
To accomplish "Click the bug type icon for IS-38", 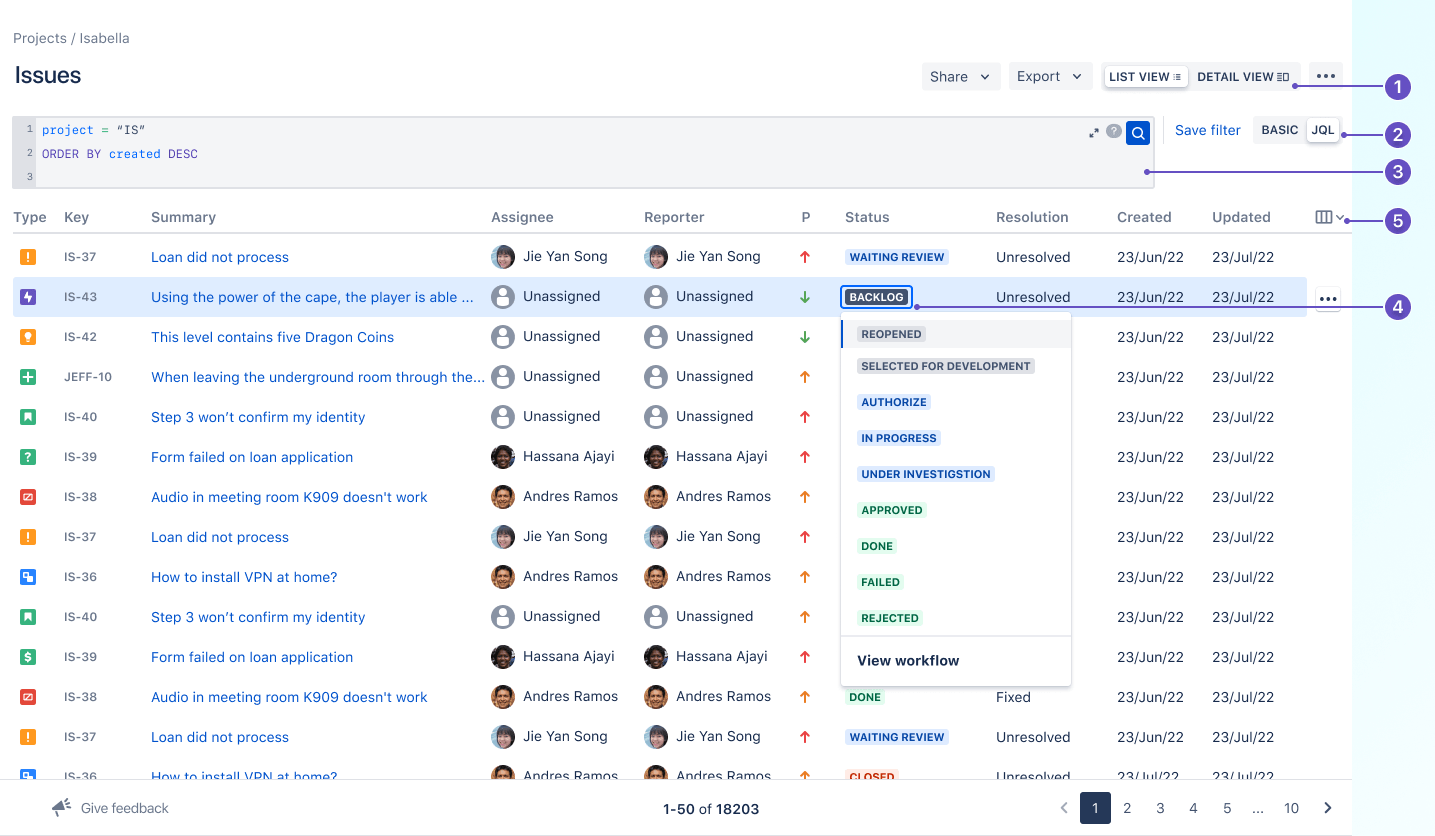I will (28, 497).
